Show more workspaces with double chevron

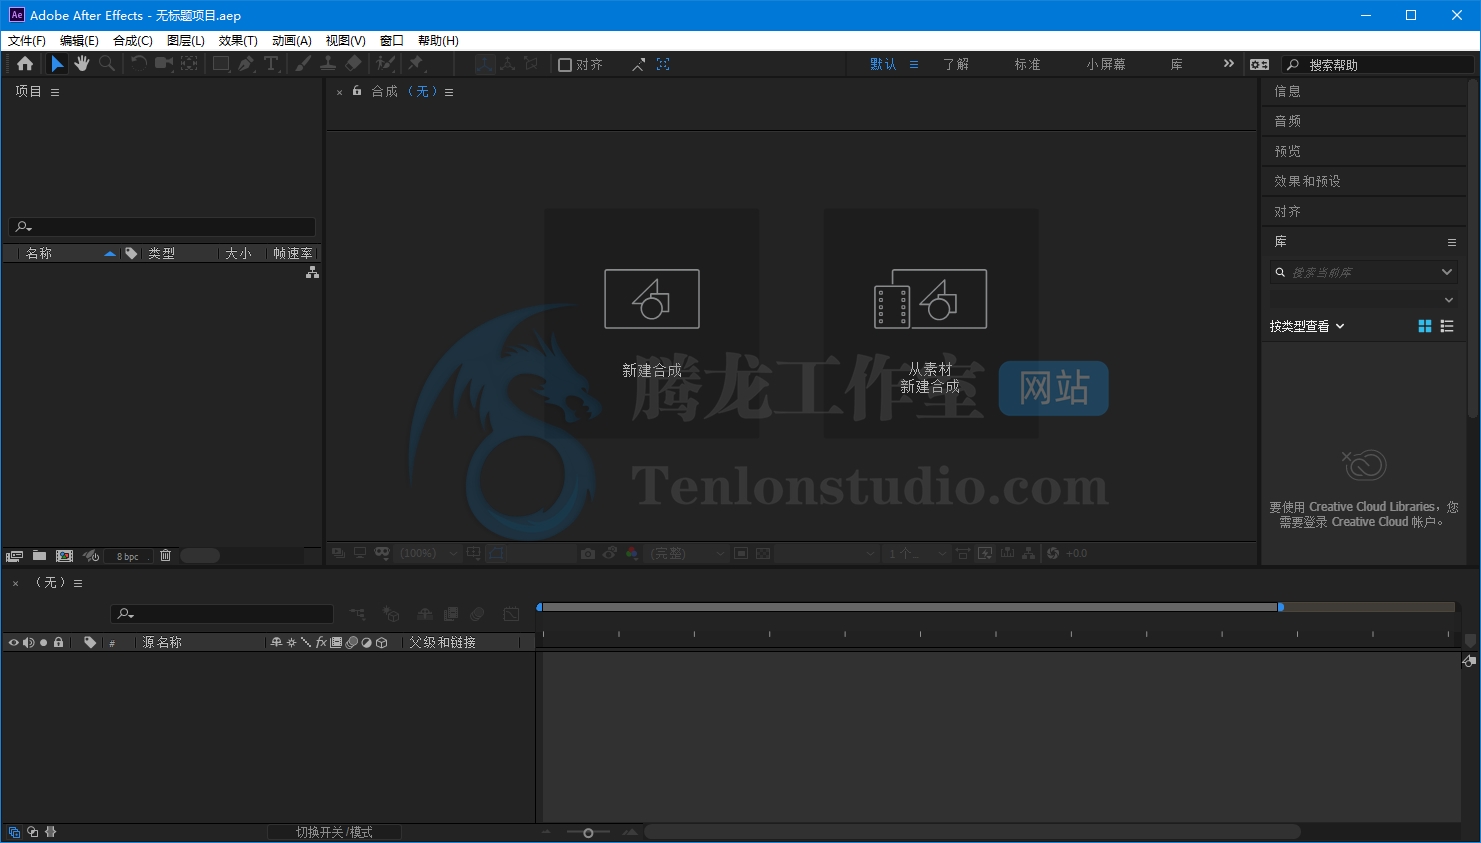coord(1229,64)
